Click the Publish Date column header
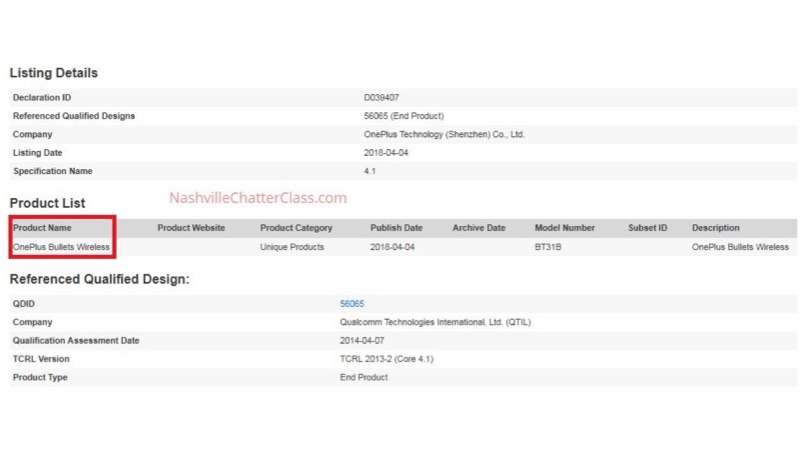 [x=396, y=228]
